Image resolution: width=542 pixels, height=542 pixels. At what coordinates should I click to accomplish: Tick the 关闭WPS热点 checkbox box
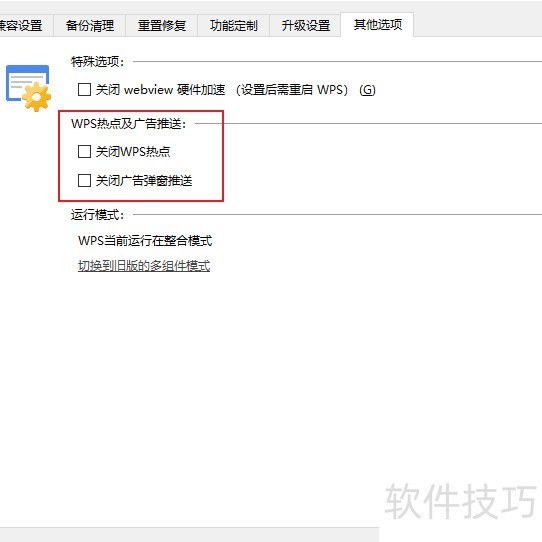coord(84,151)
